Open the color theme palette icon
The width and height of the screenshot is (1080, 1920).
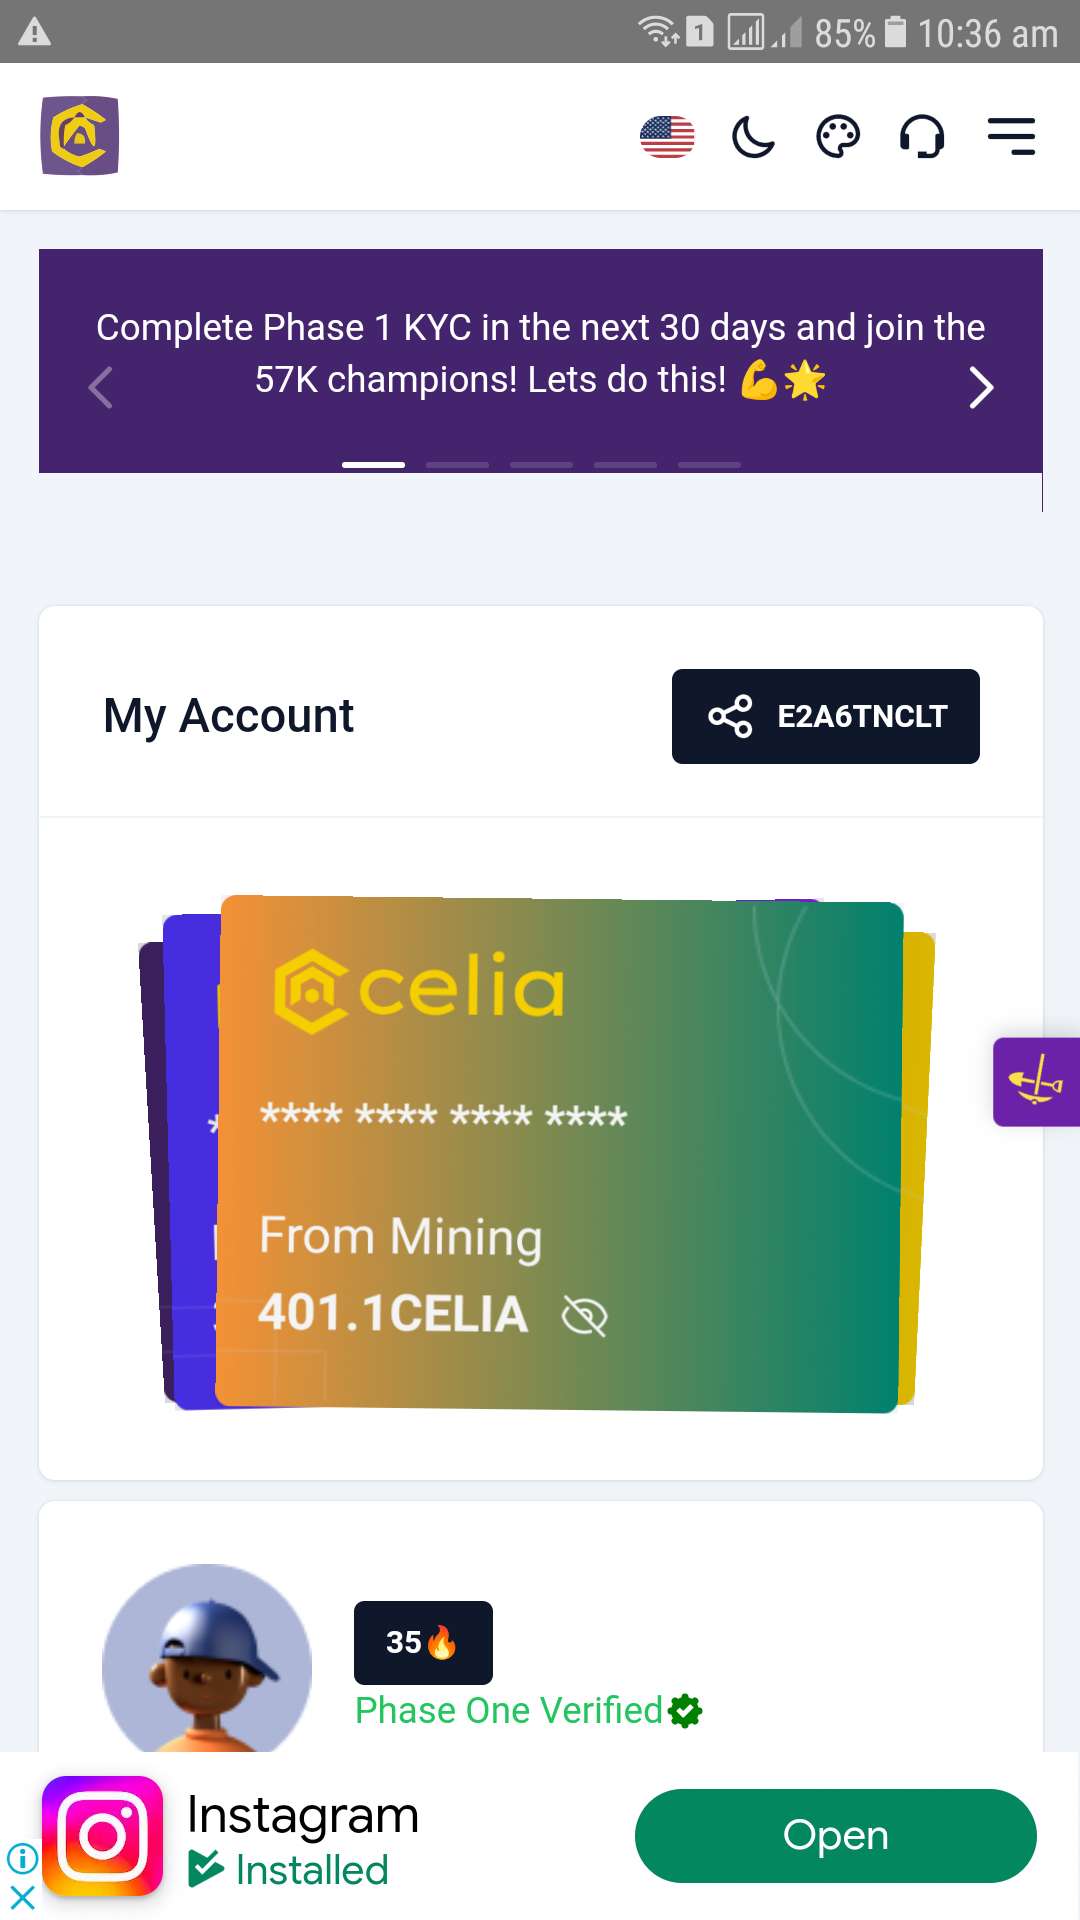click(838, 137)
